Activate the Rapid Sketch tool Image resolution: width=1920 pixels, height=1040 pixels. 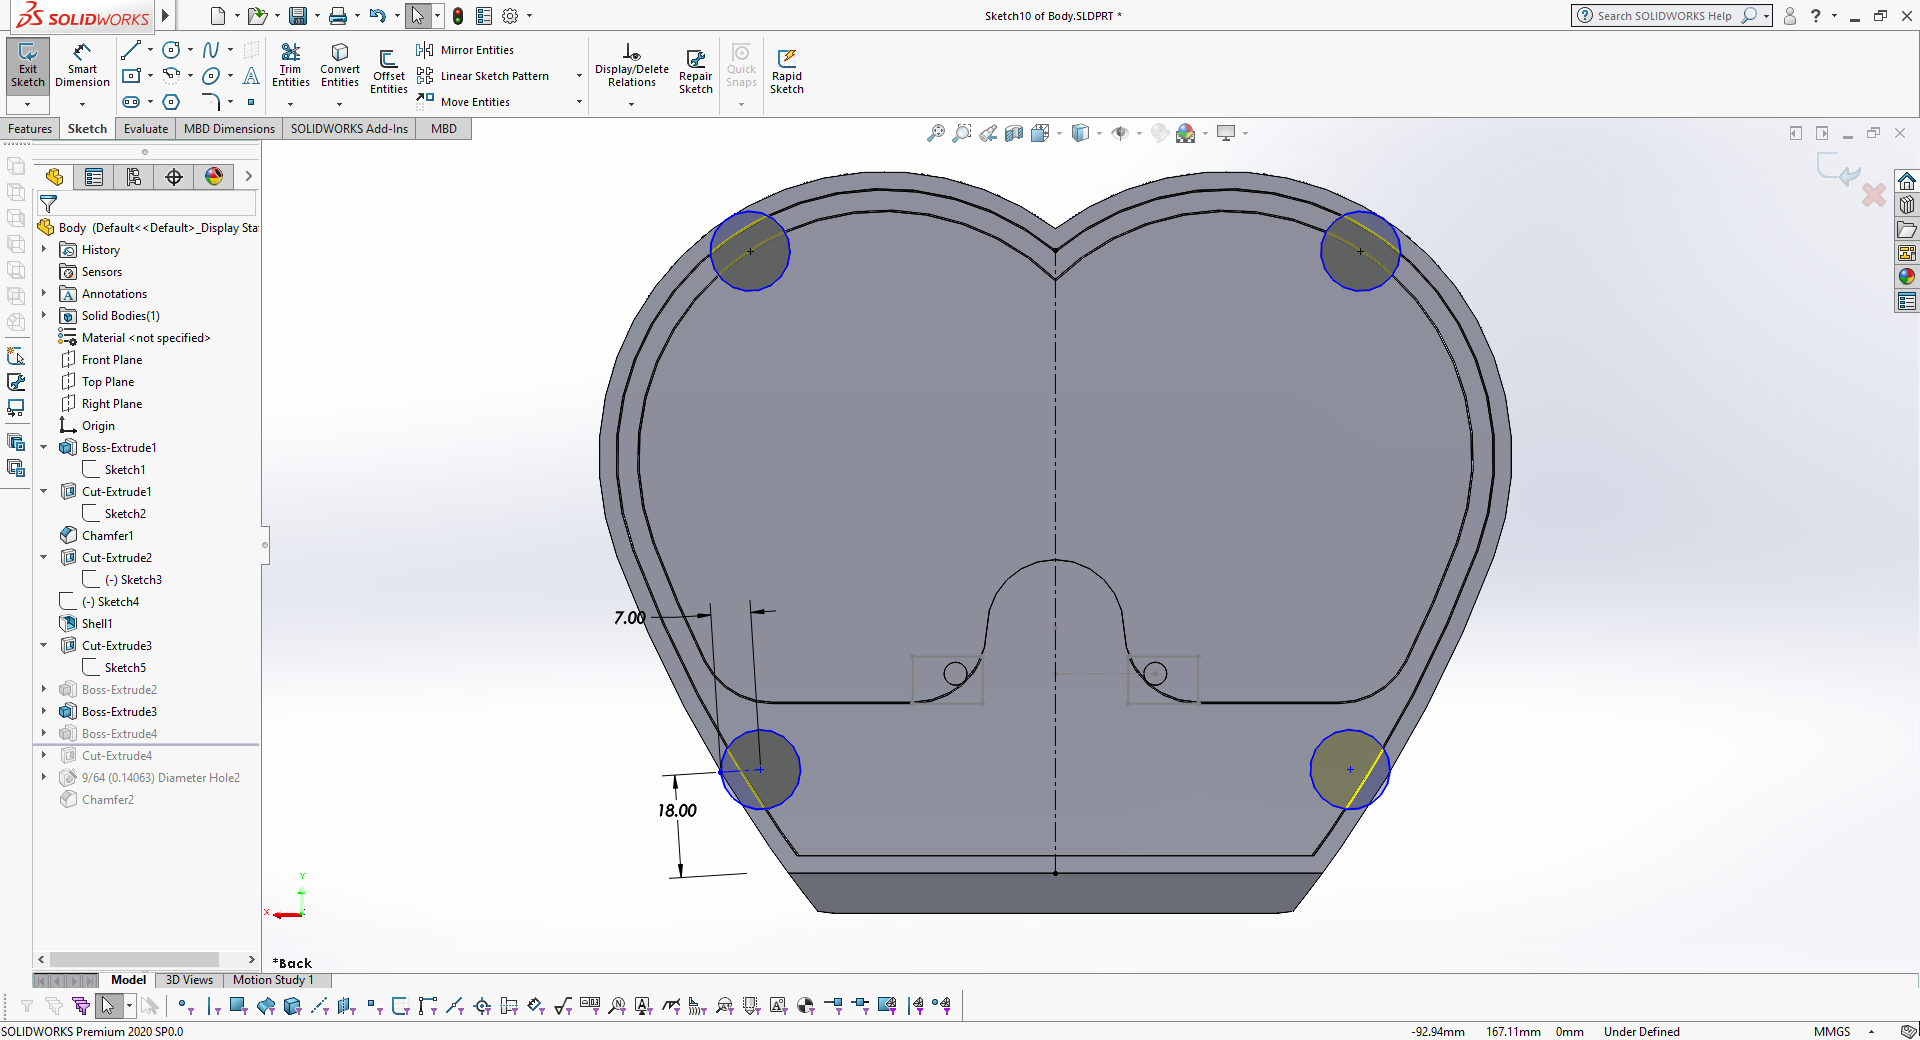point(787,71)
